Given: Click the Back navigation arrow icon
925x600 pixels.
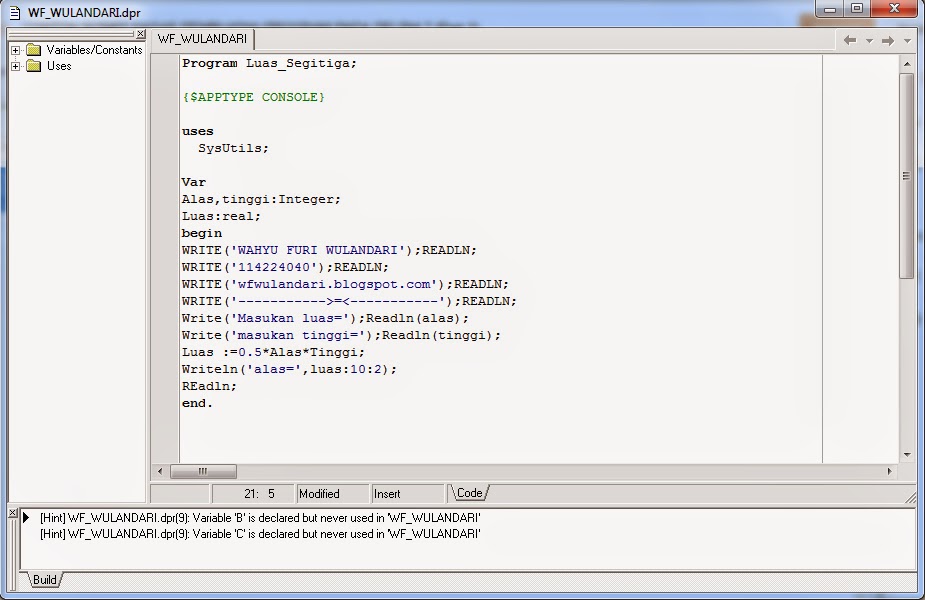Looking at the screenshot, I should pyautogui.click(x=850, y=40).
